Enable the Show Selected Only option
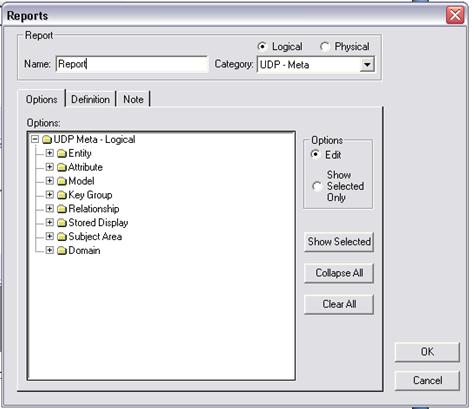 pyautogui.click(x=317, y=186)
